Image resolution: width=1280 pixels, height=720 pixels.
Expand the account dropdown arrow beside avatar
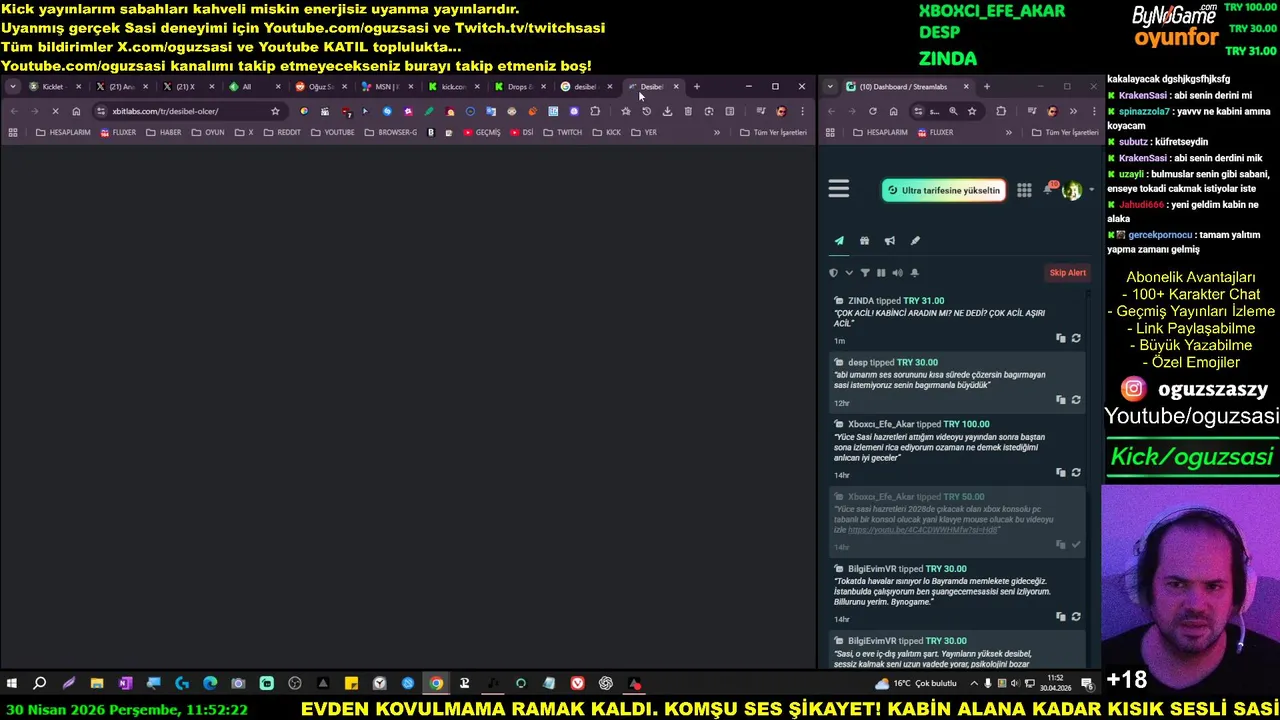tap(1091, 190)
